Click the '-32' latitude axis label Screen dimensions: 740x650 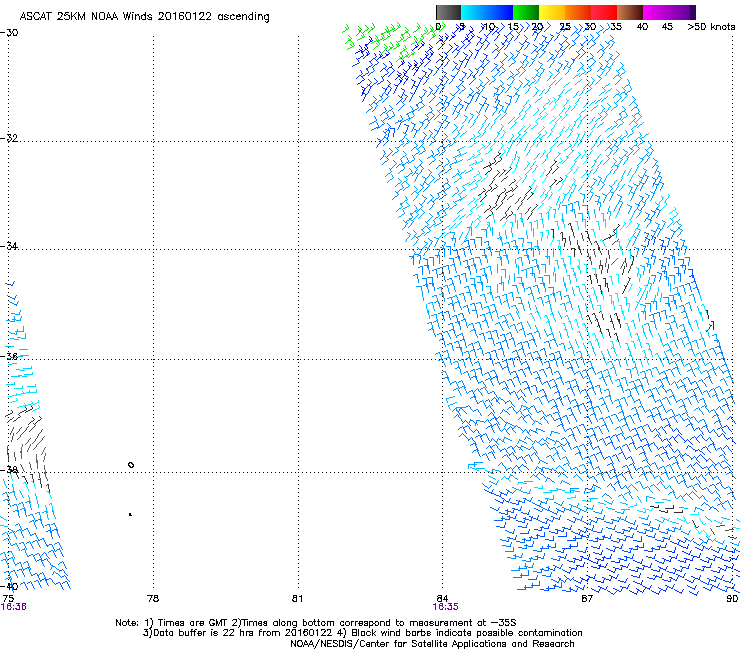(9, 138)
